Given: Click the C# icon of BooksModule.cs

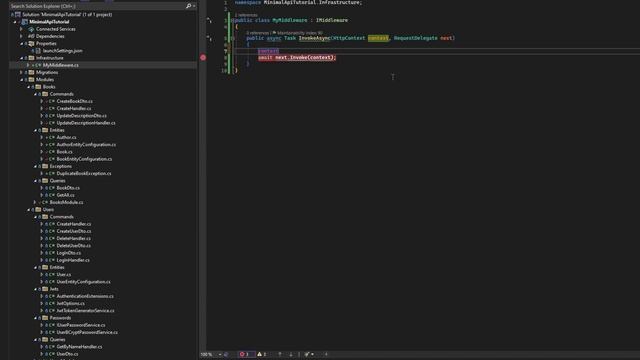Looking at the screenshot, I should 45,202.
